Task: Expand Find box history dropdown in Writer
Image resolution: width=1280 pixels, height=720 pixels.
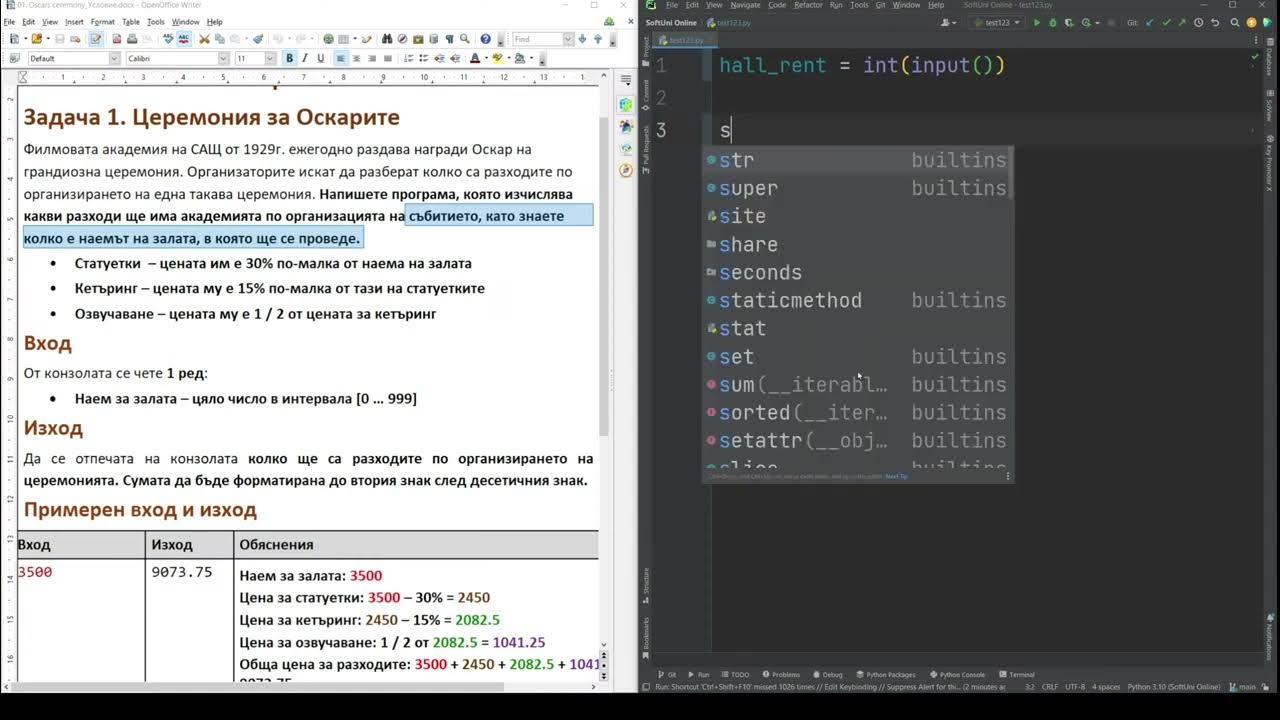Action: (568, 39)
